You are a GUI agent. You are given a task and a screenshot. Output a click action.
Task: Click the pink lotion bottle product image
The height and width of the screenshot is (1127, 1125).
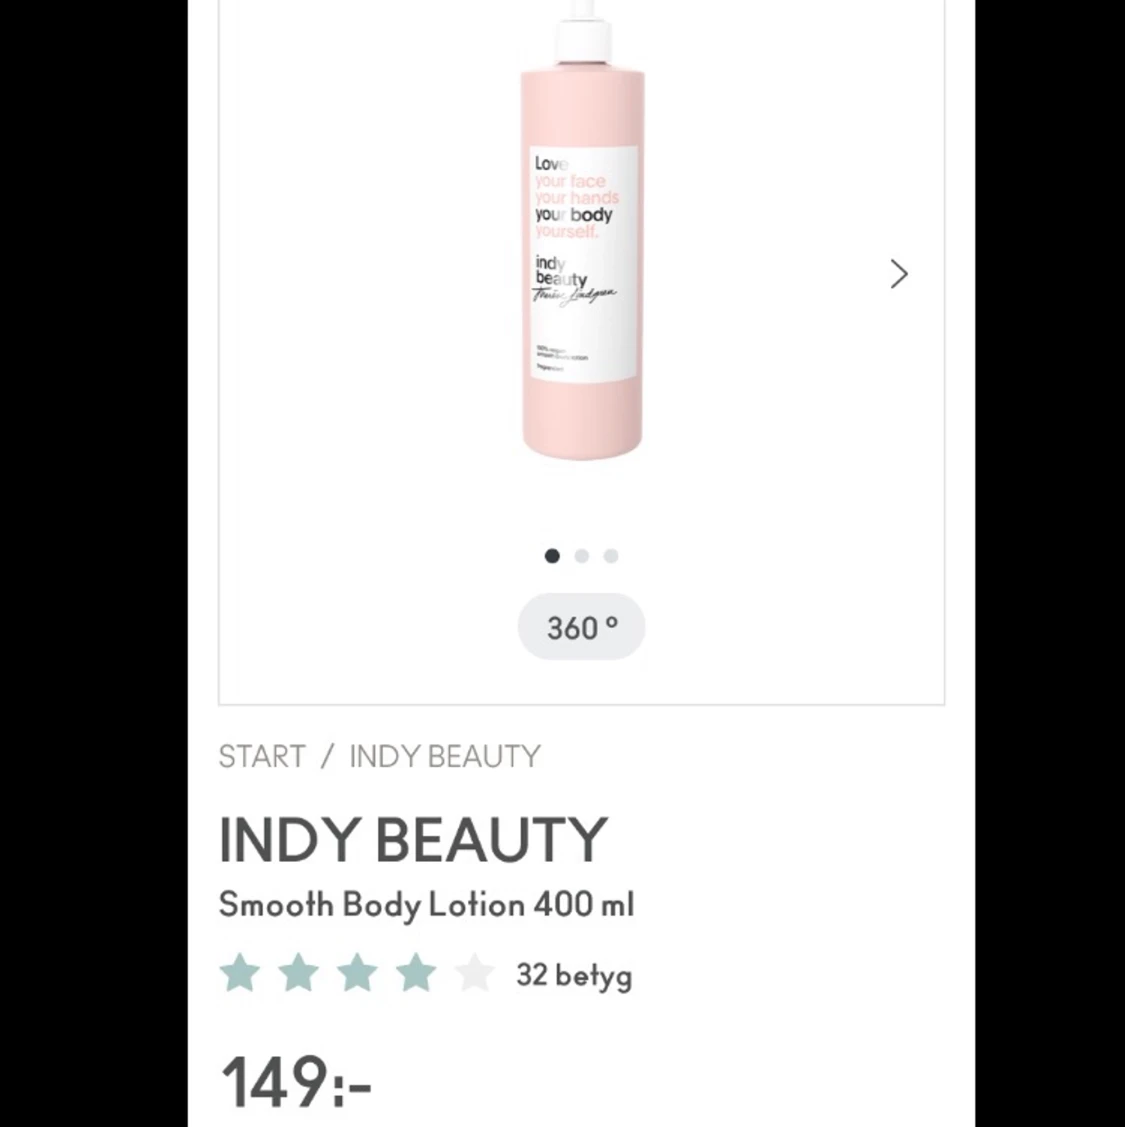tap(582, 230)
